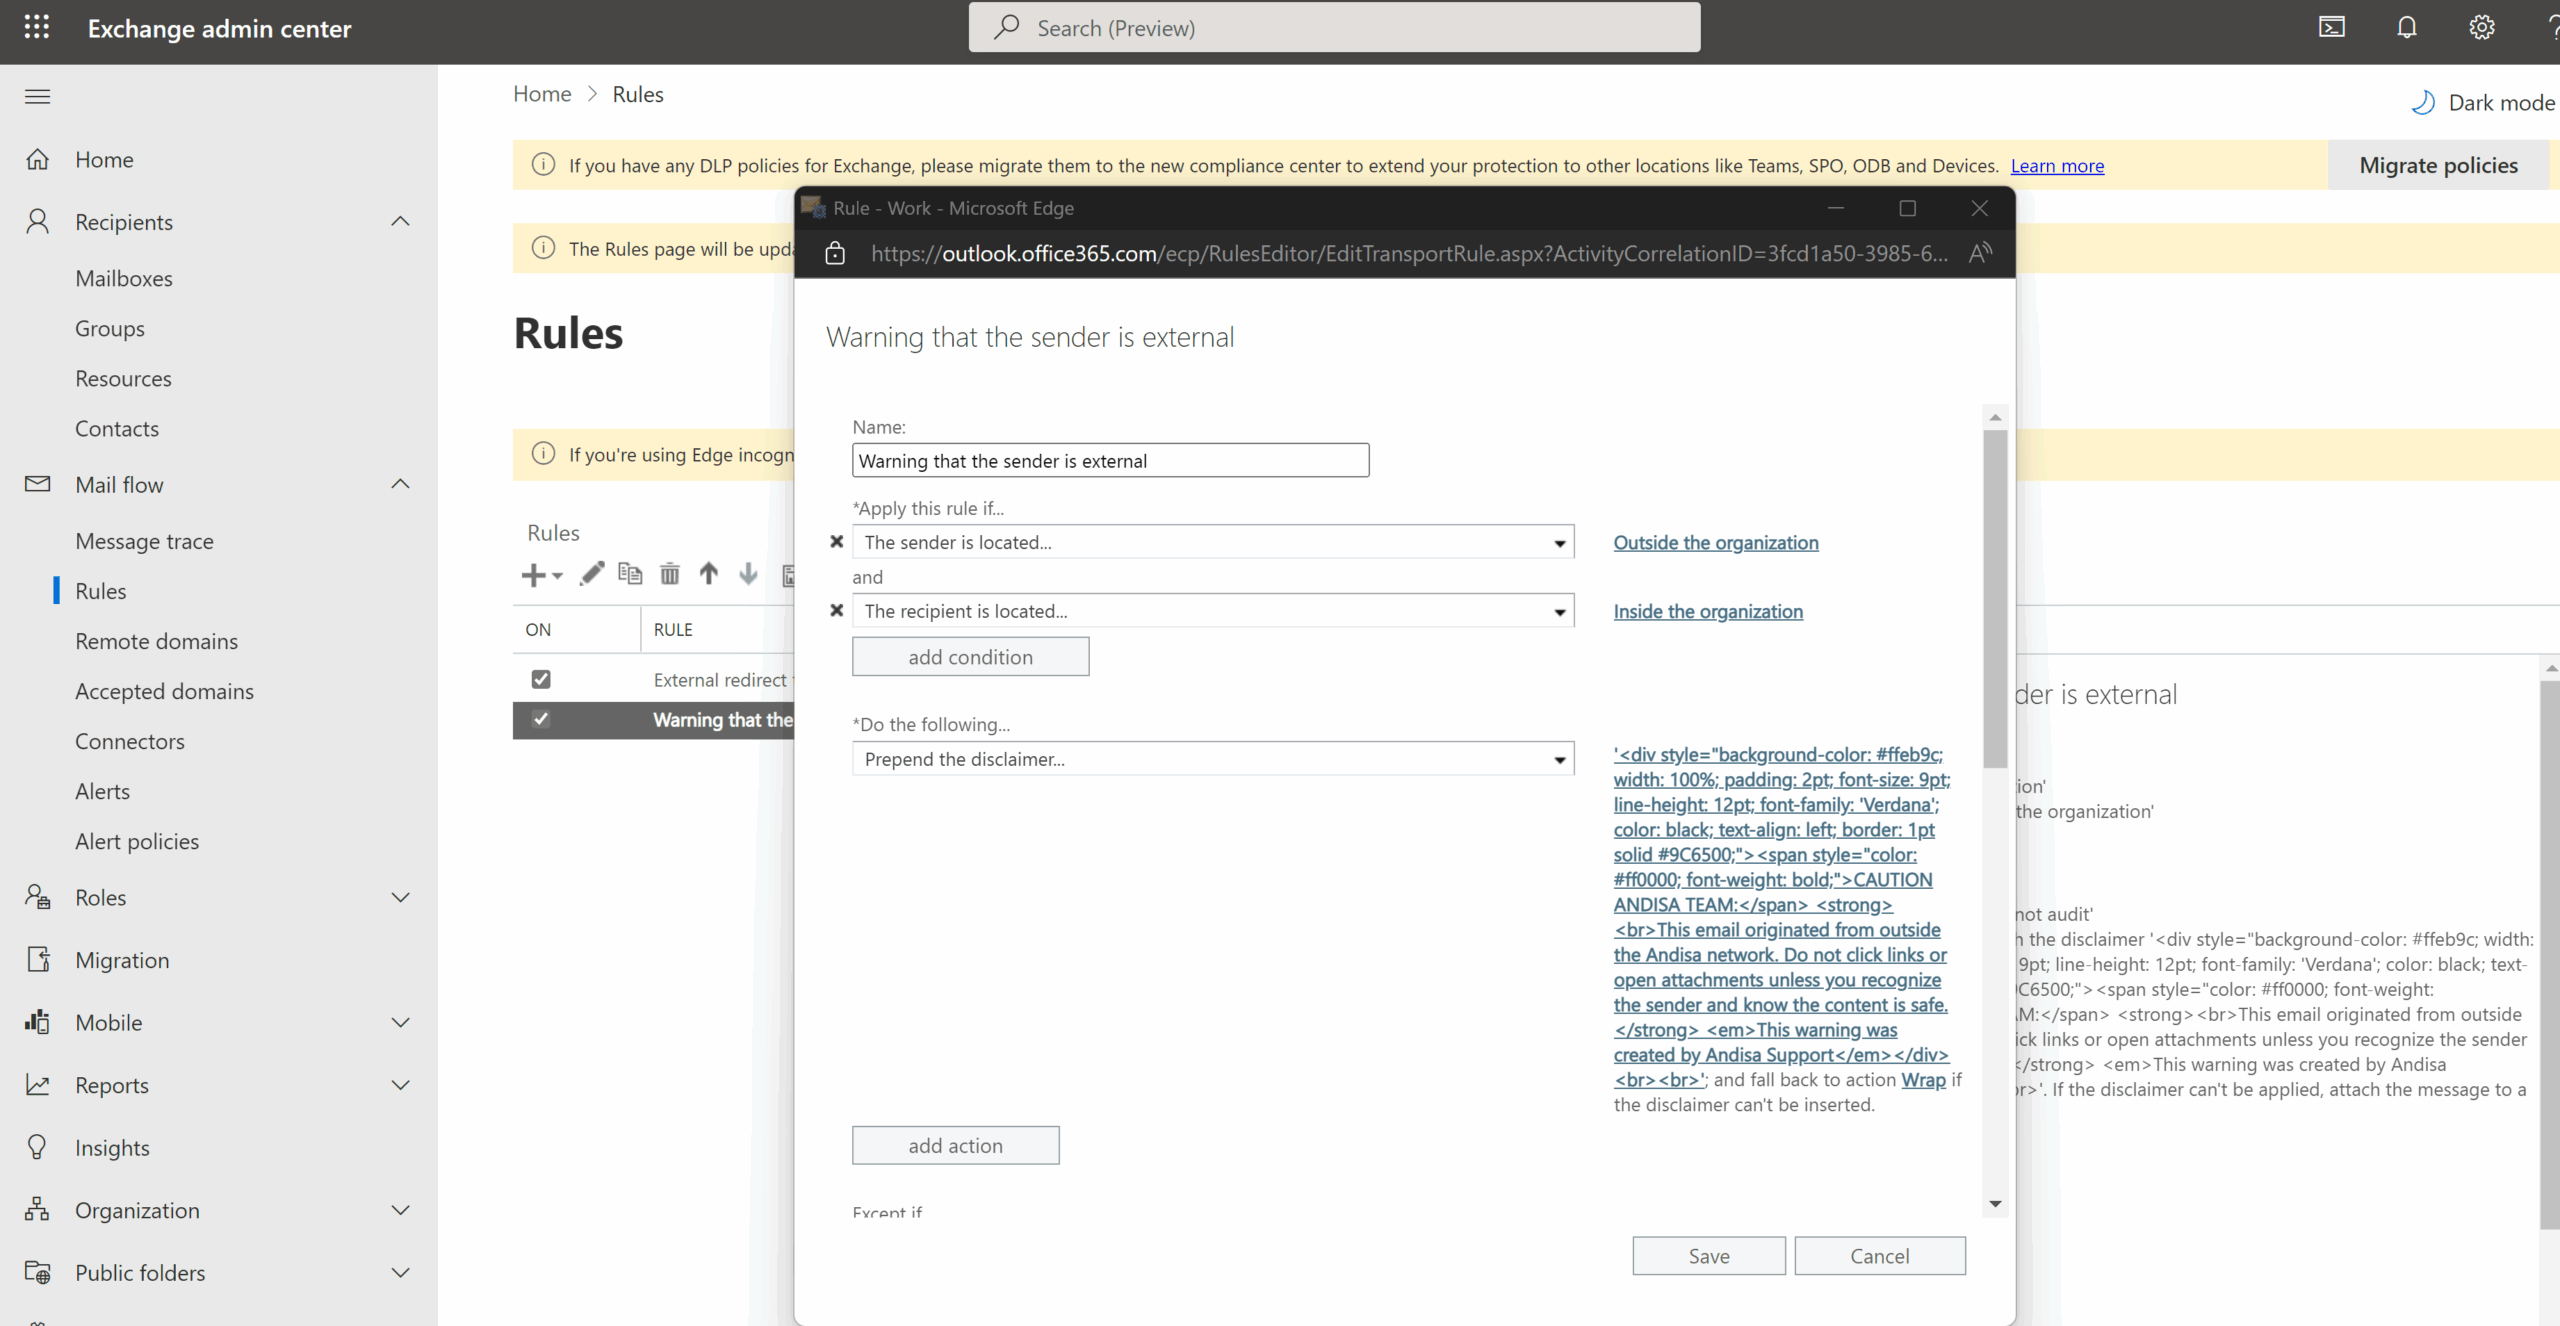Click the Home house icon in sidebar
2560x1326 pixels.
pyautogui.click(x=37, y=159)
